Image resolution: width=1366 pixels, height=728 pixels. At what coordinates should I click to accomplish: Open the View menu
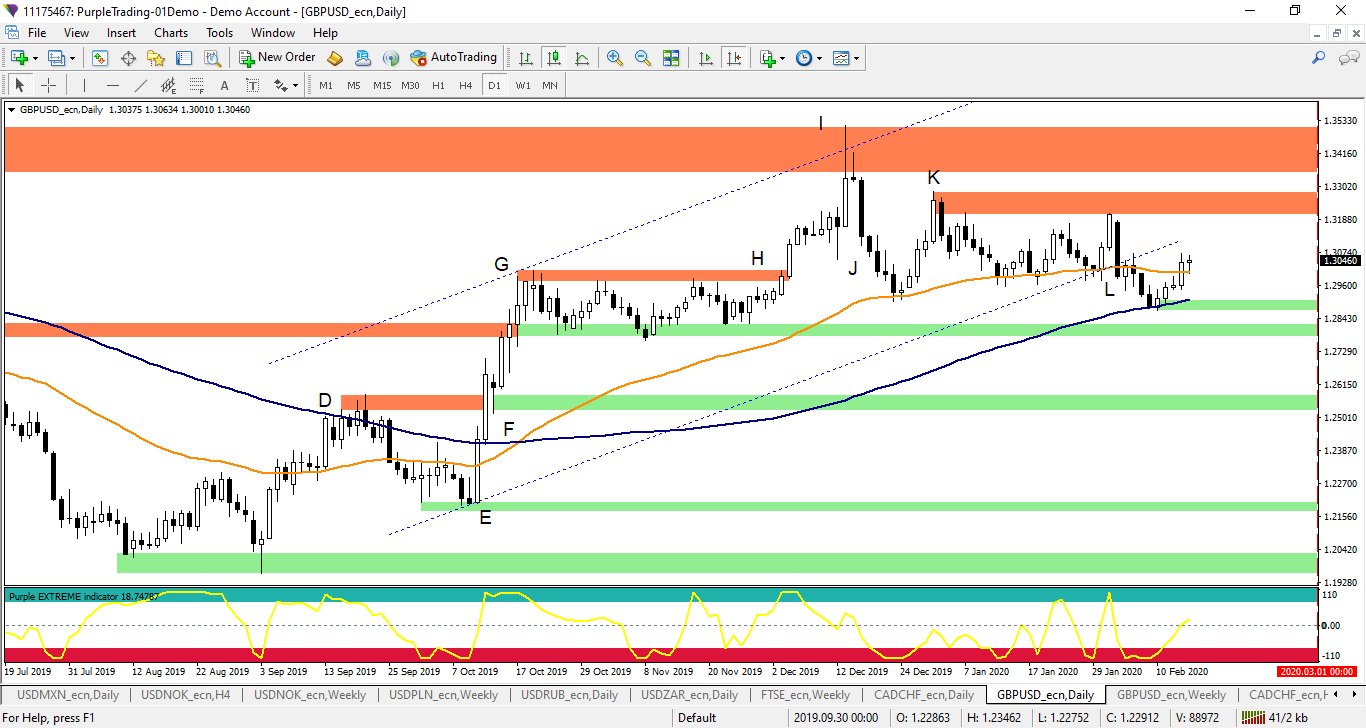pos(76,33)
